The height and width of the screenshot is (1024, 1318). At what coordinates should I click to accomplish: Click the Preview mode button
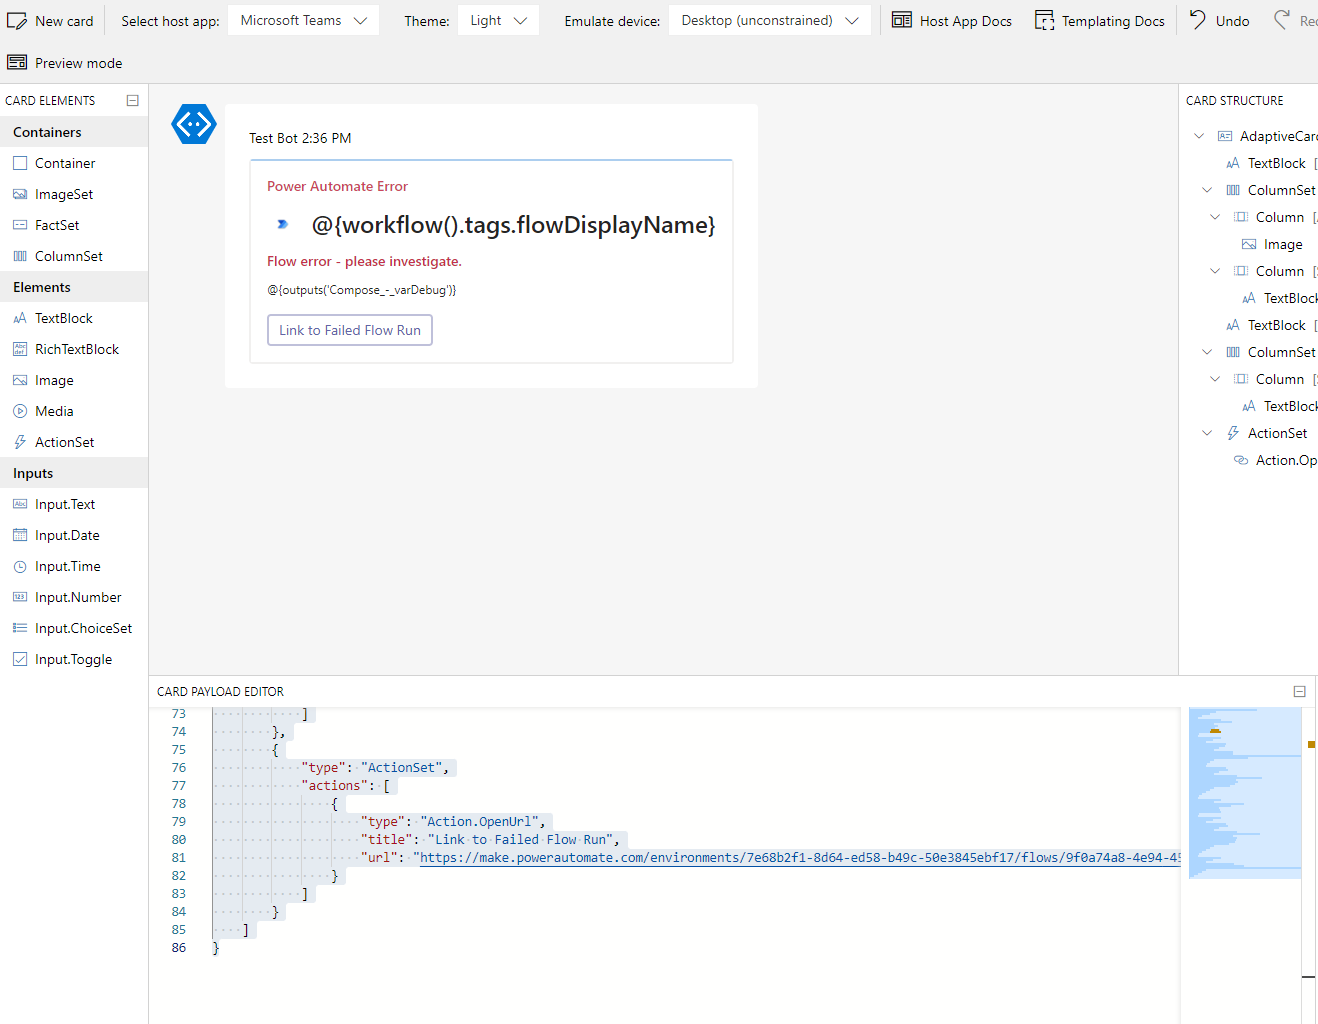(x=65, y=63)
